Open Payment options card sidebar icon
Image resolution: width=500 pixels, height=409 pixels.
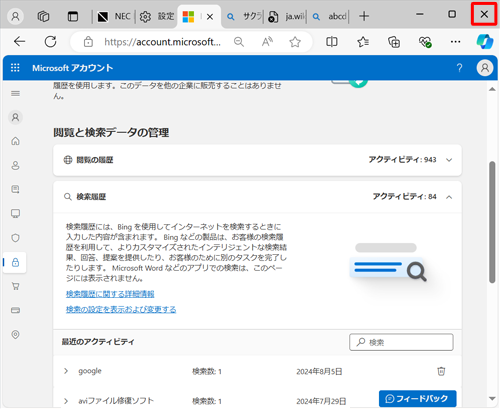pos(15,310)
